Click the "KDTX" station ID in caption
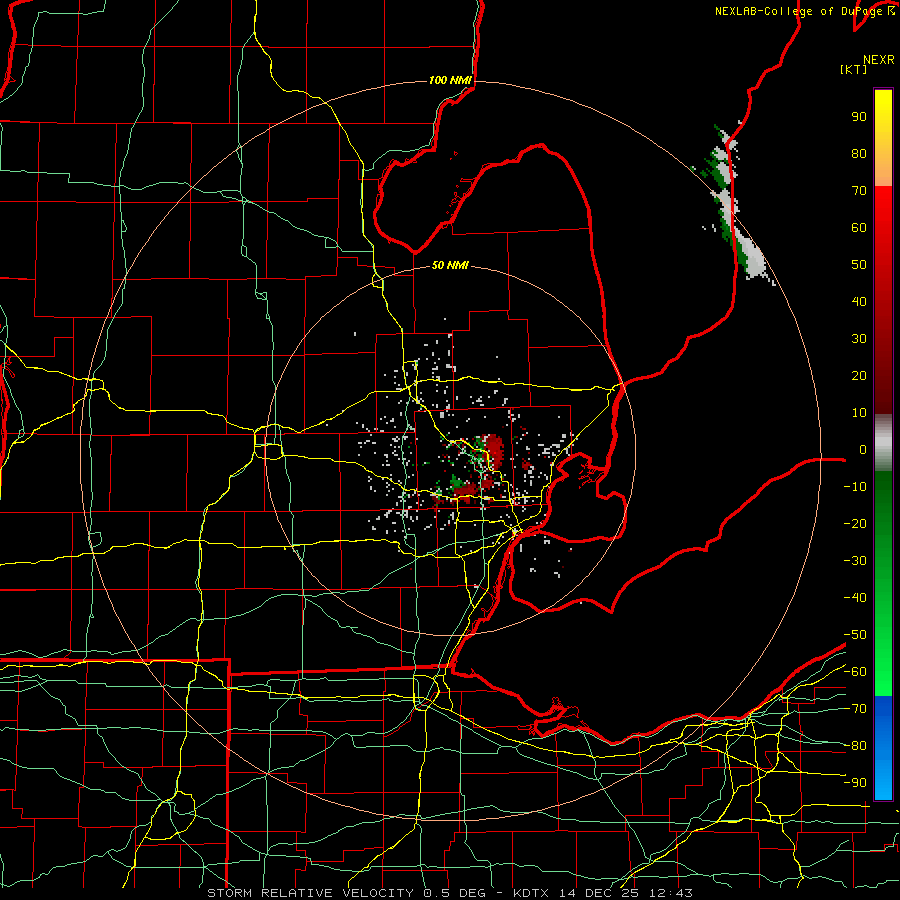Screen dimensions: 900x900 [531, 893]
